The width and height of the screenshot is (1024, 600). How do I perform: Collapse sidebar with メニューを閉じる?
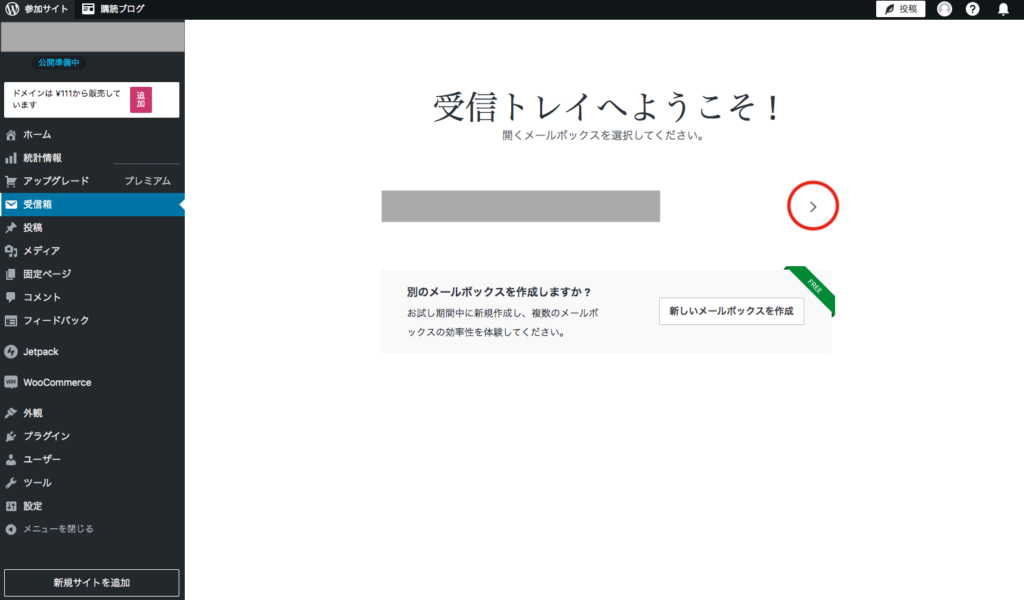(58, 529)
